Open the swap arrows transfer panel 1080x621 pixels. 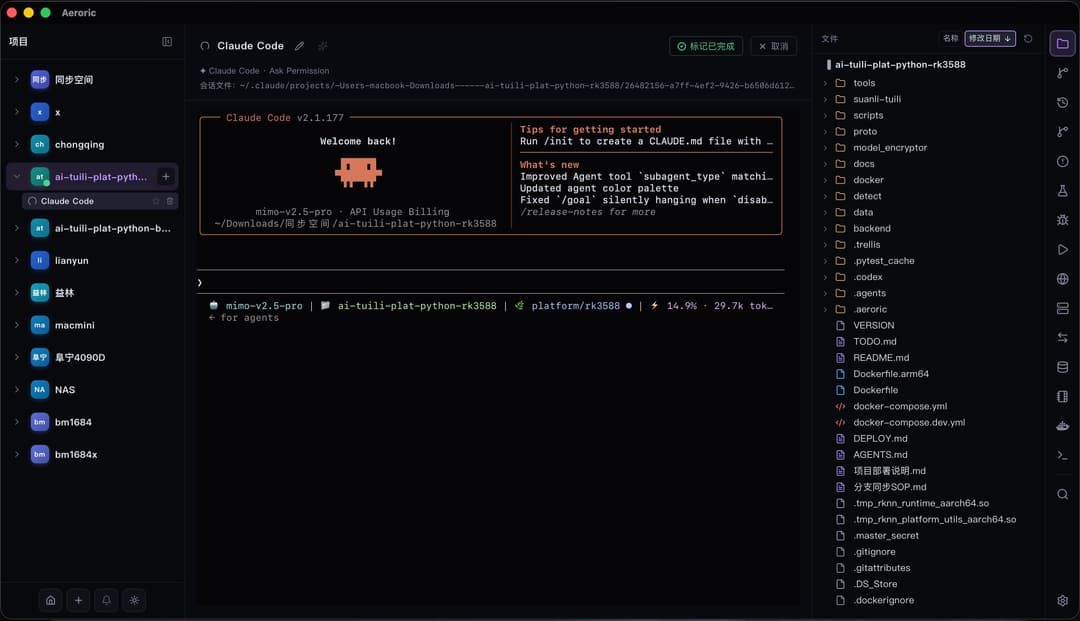[x=1062, y=337]
